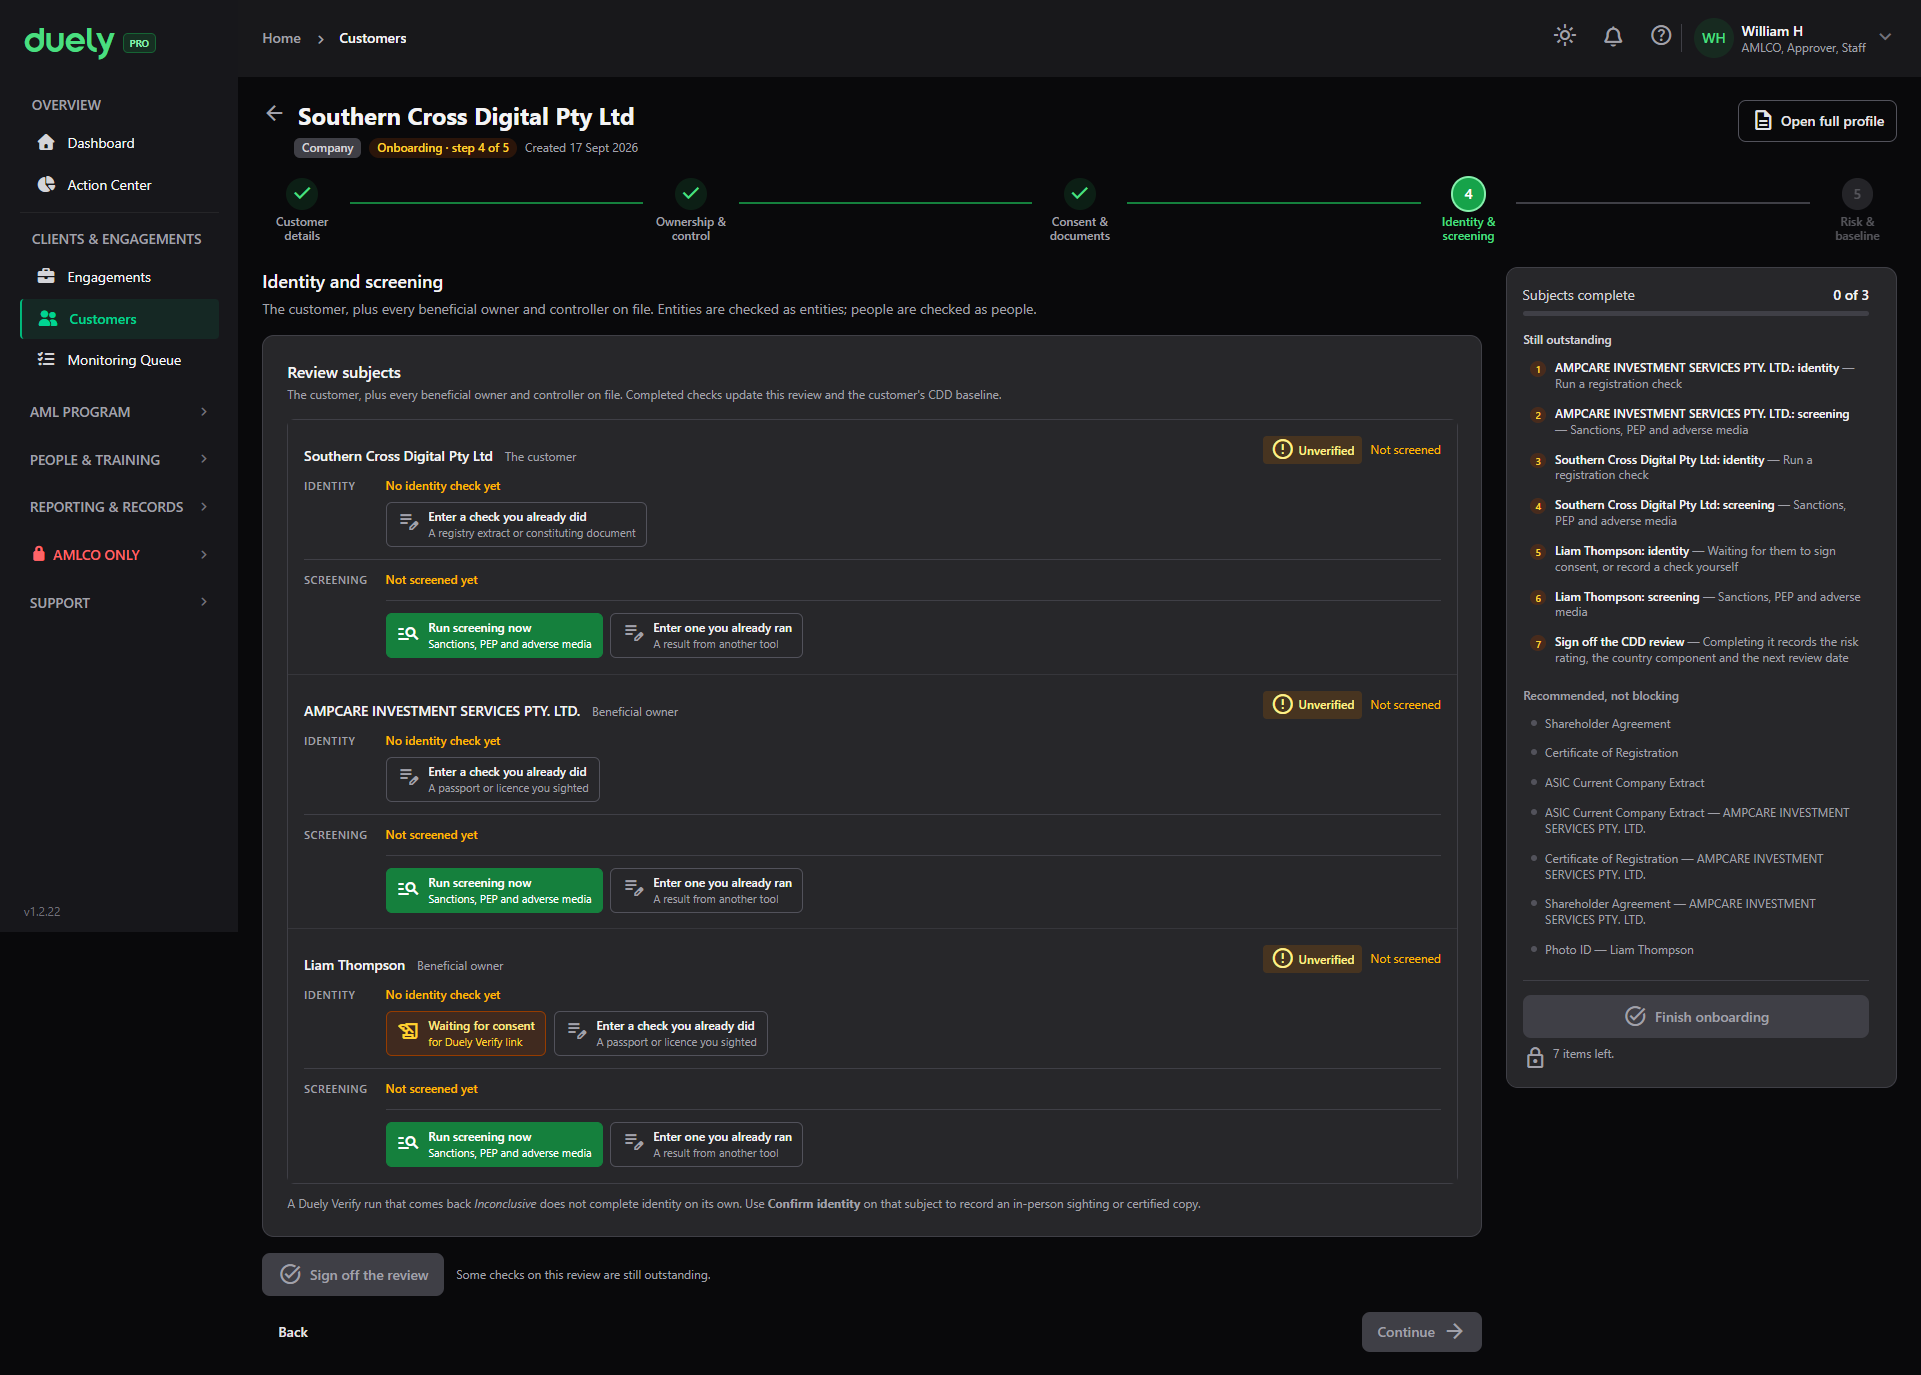This screenshot has height=1375, width=1921.
Task: Run screening now for Southern Cross Digital
Action: pyautogui.click(x=494, y=636)
